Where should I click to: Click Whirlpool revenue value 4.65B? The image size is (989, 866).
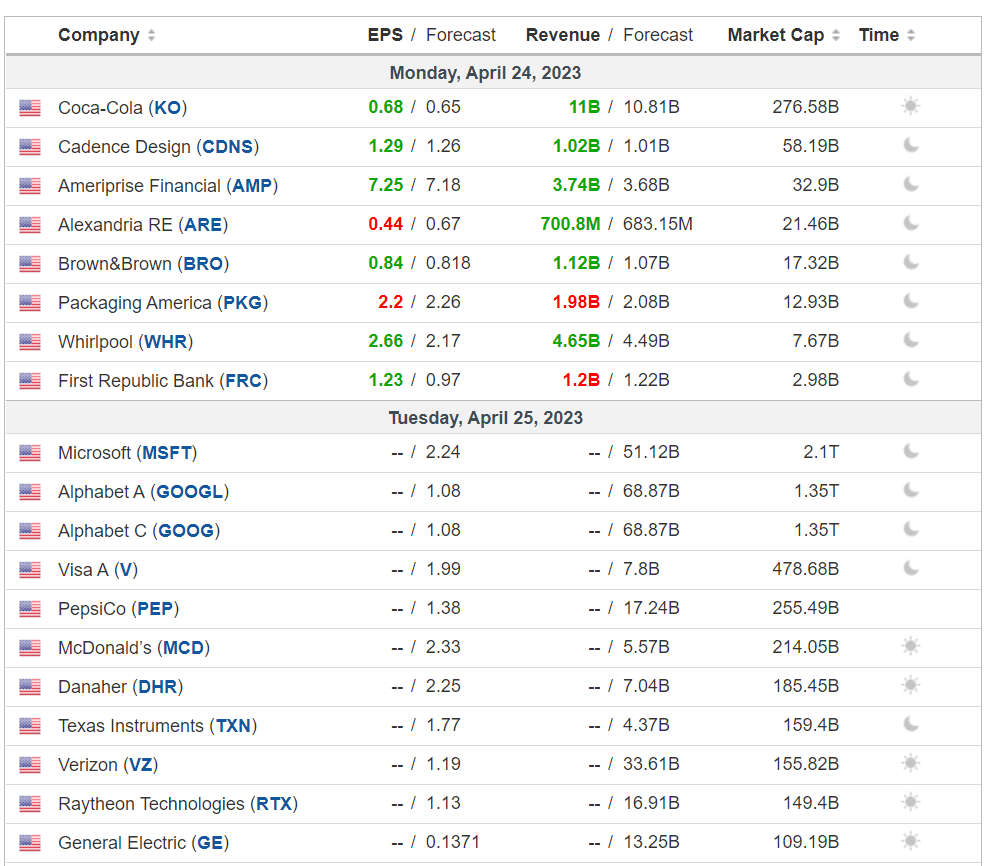click(x=576, y=341)
